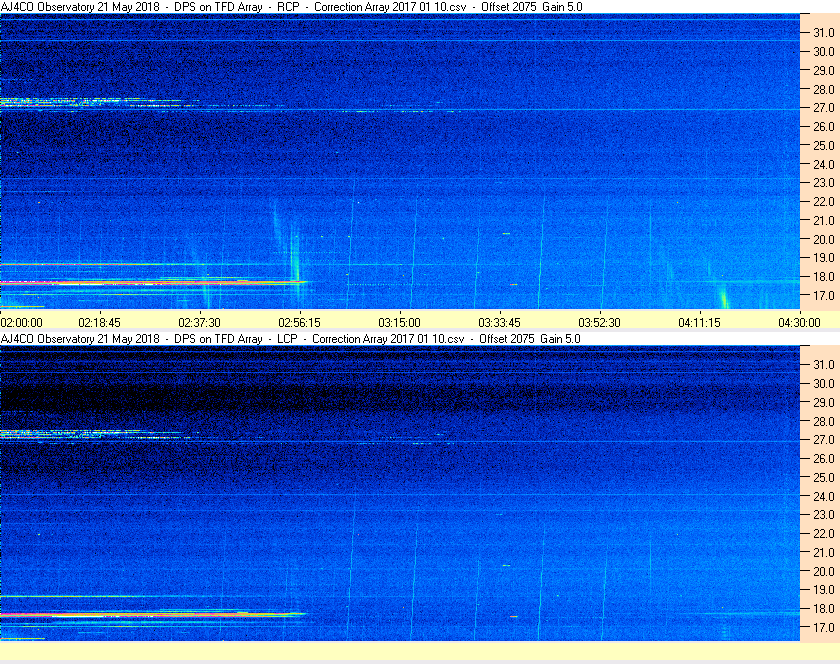
Task: Click the 30.0 frequency label on RCP axis
Action: 824,51
